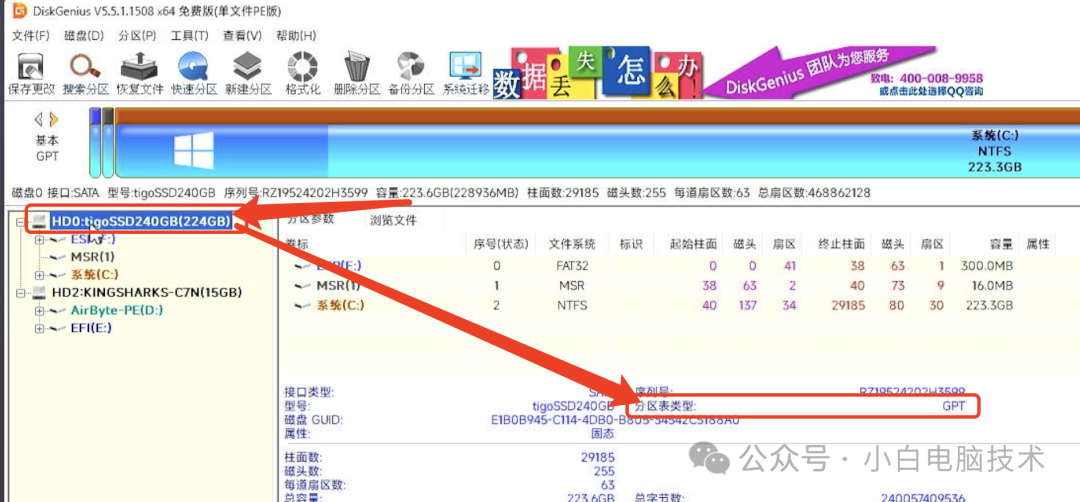Image resolution: width=1080 pixels, height=502 pixels.
Task: Click the partition icon beside AirByte-PE(D:)
Action: click(x=59, y=311)
